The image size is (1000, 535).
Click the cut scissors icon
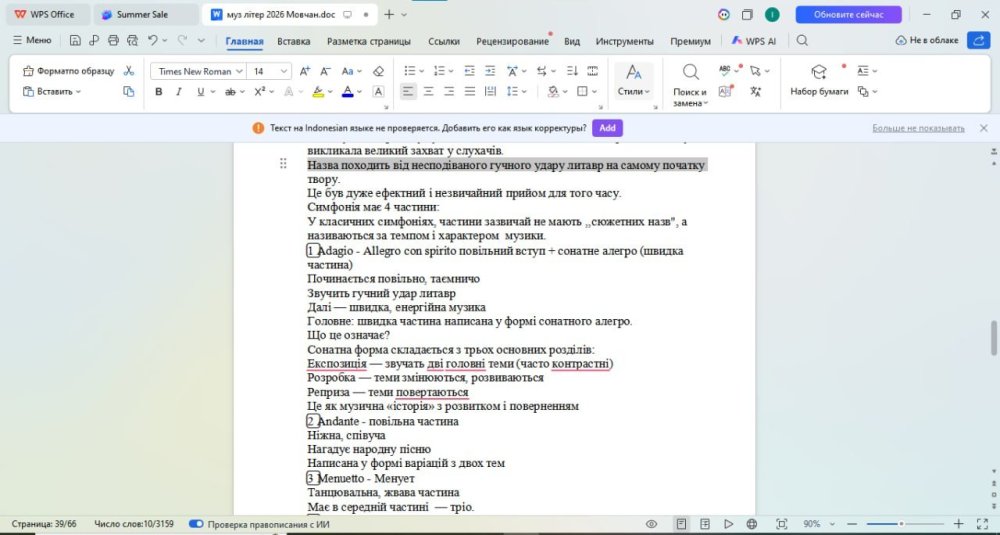tap(129, 71)
